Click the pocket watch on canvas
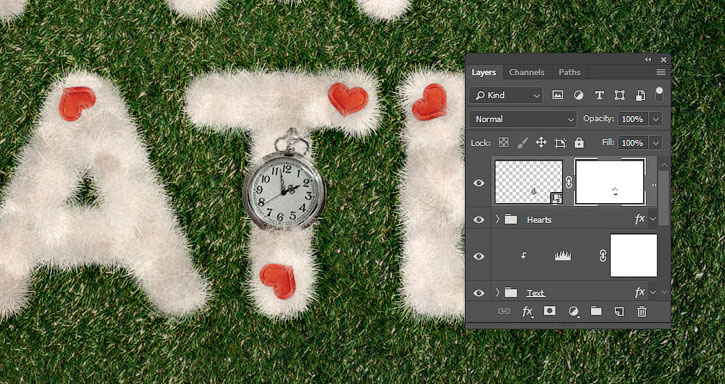 pyautogui.click(x=285, y=190)
